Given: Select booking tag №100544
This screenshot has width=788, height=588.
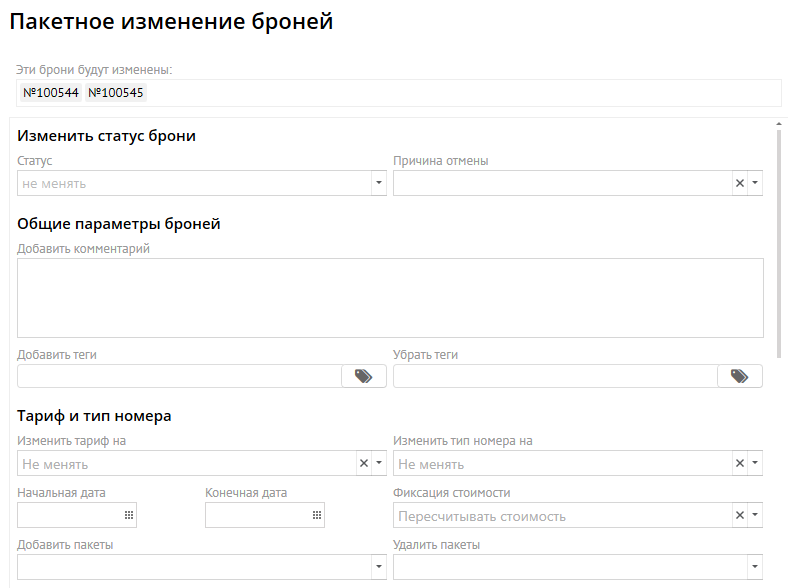Looking at the screenshot, I should pyautogui.click(x=51, y=93).
